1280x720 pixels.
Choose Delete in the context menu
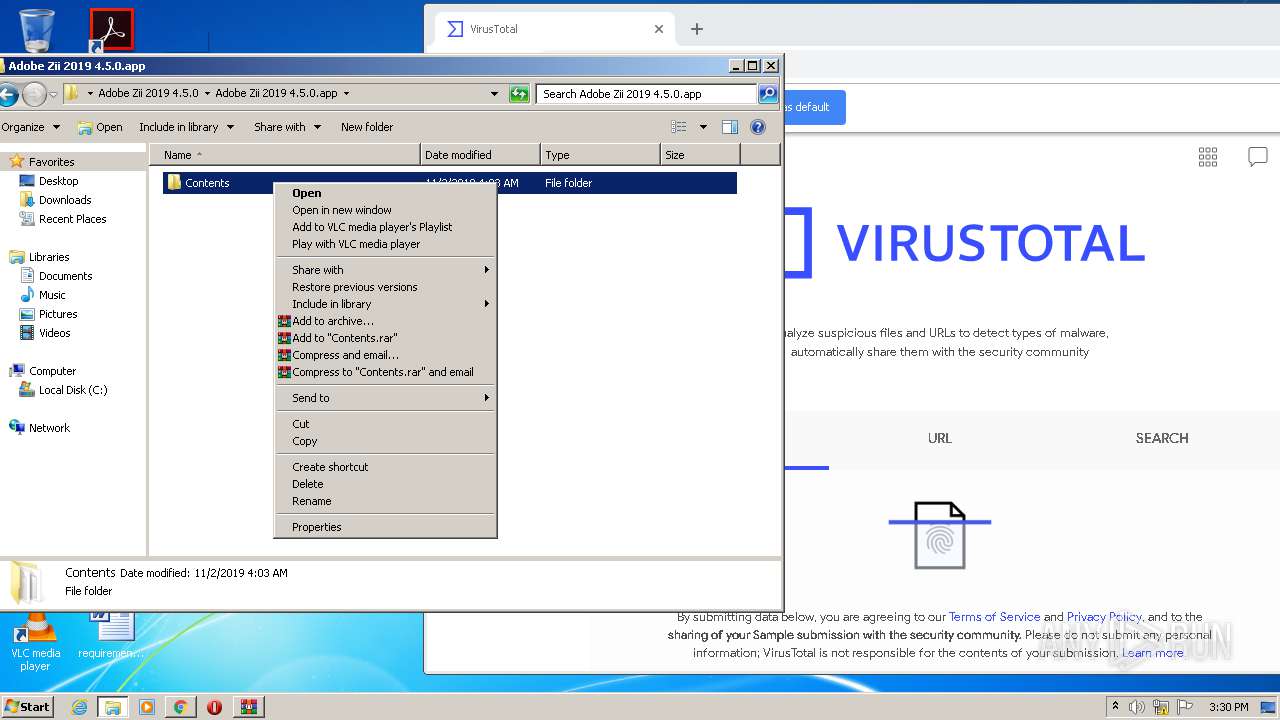(386, 484)
